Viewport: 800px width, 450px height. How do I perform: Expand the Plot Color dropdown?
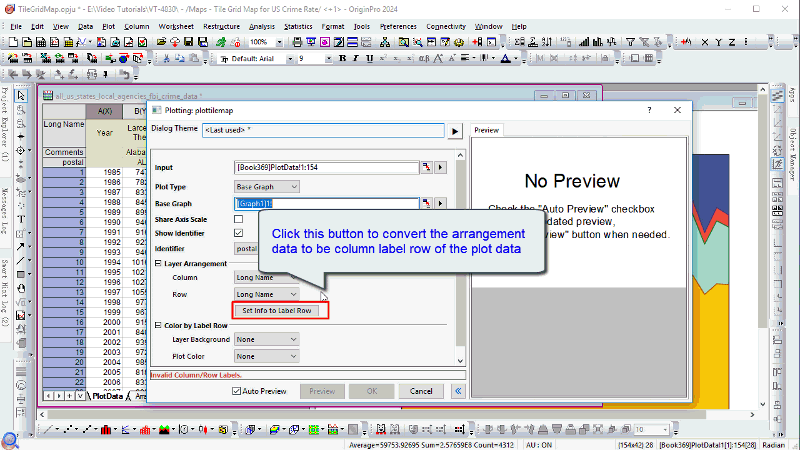[266, 356]
